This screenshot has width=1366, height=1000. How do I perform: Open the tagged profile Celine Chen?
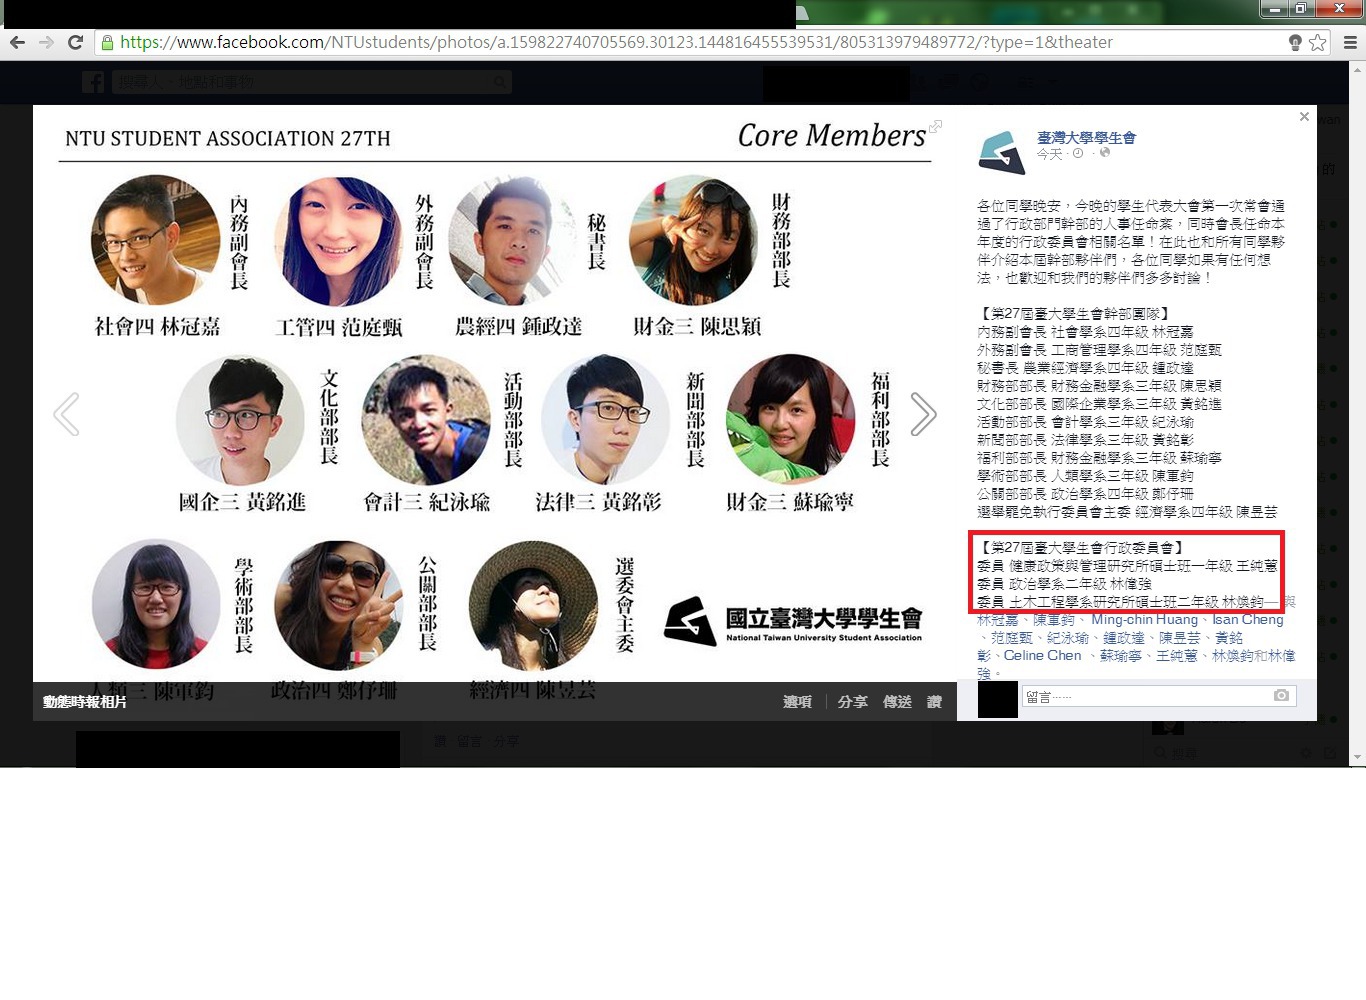tap(1042, 656)
